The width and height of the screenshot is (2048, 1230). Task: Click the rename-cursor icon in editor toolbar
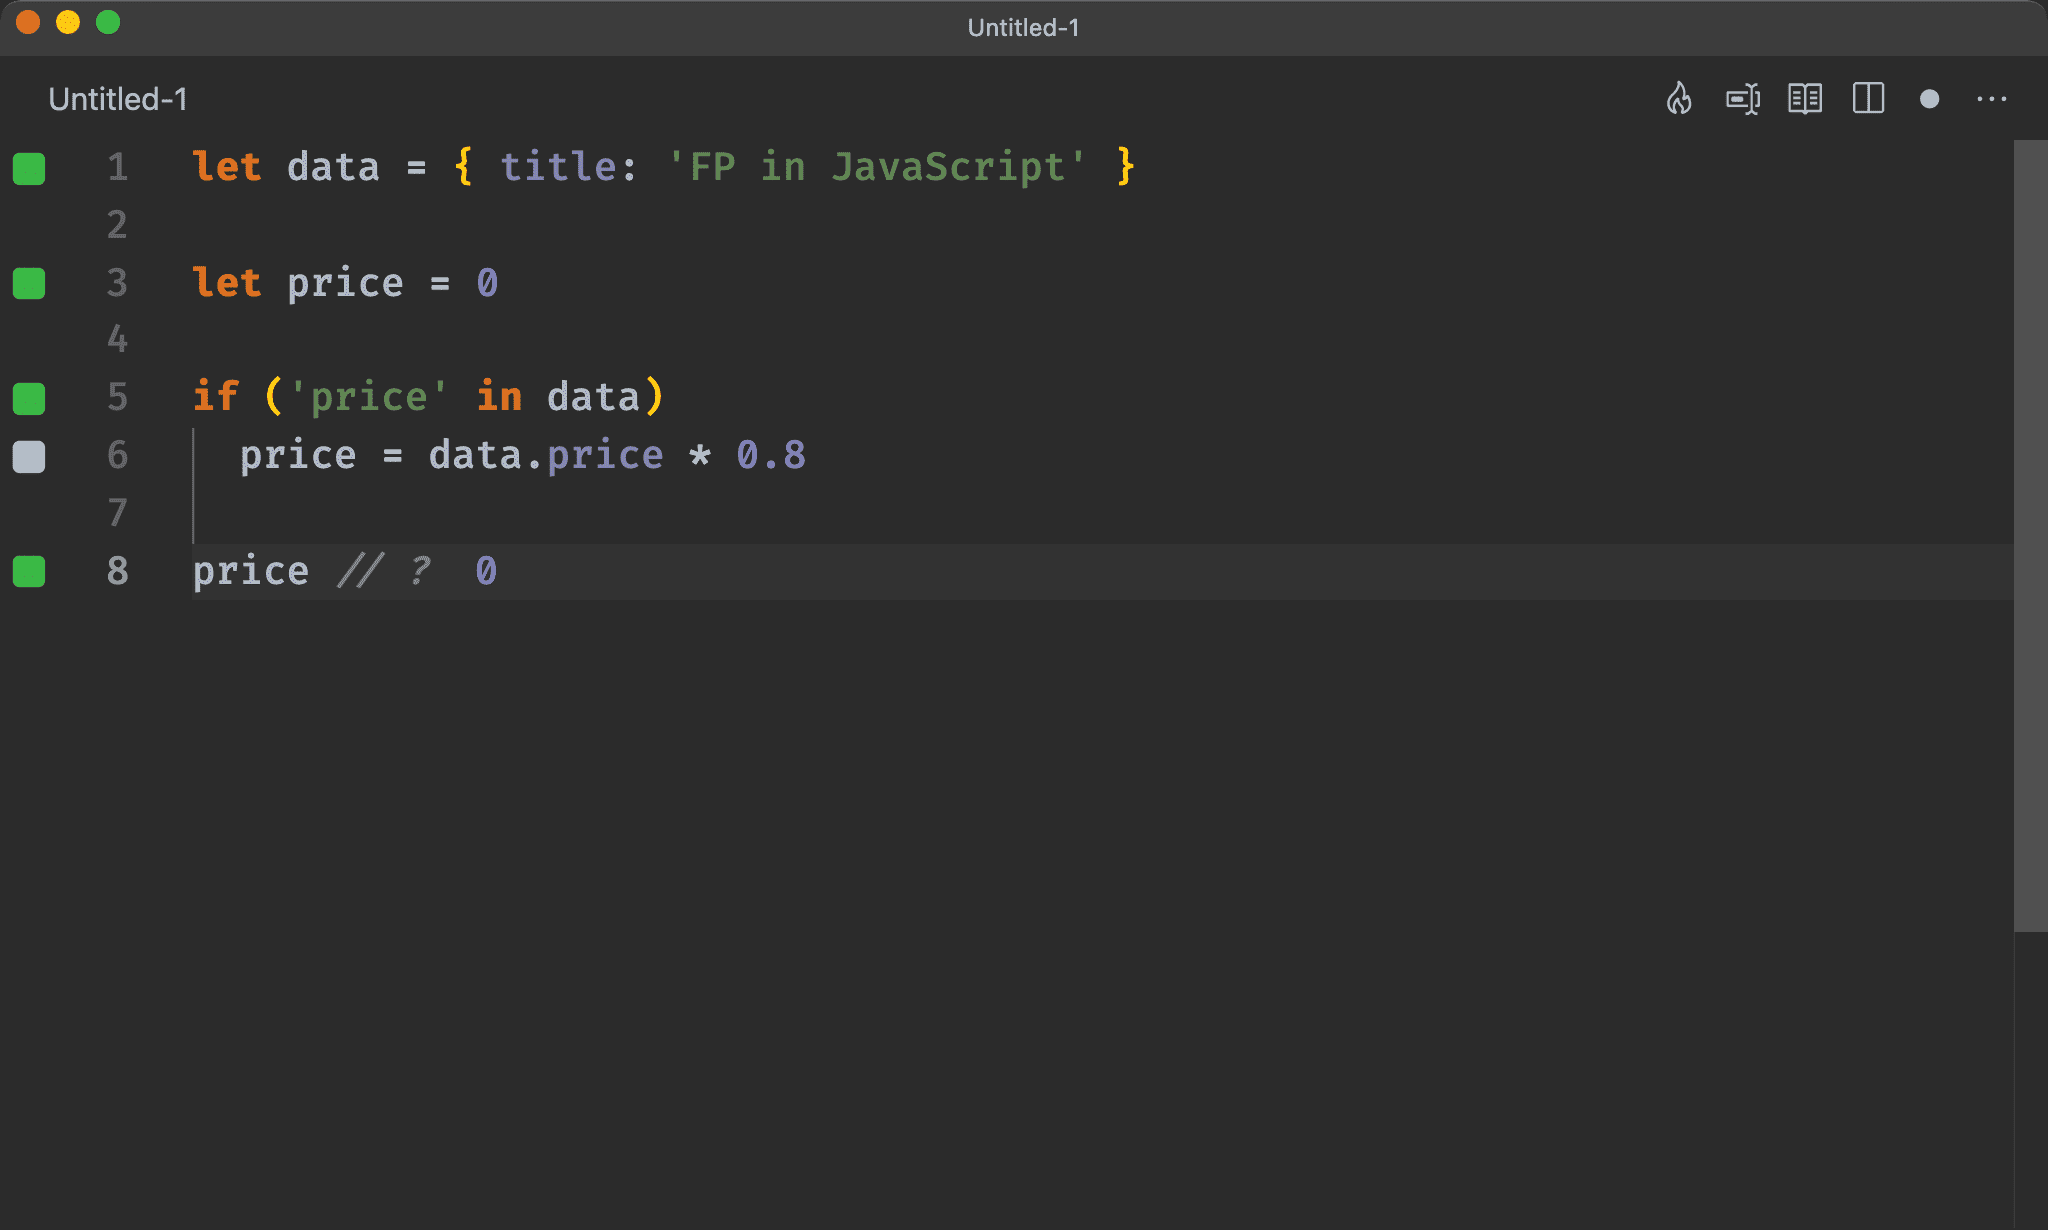[x=1742, y=99]
